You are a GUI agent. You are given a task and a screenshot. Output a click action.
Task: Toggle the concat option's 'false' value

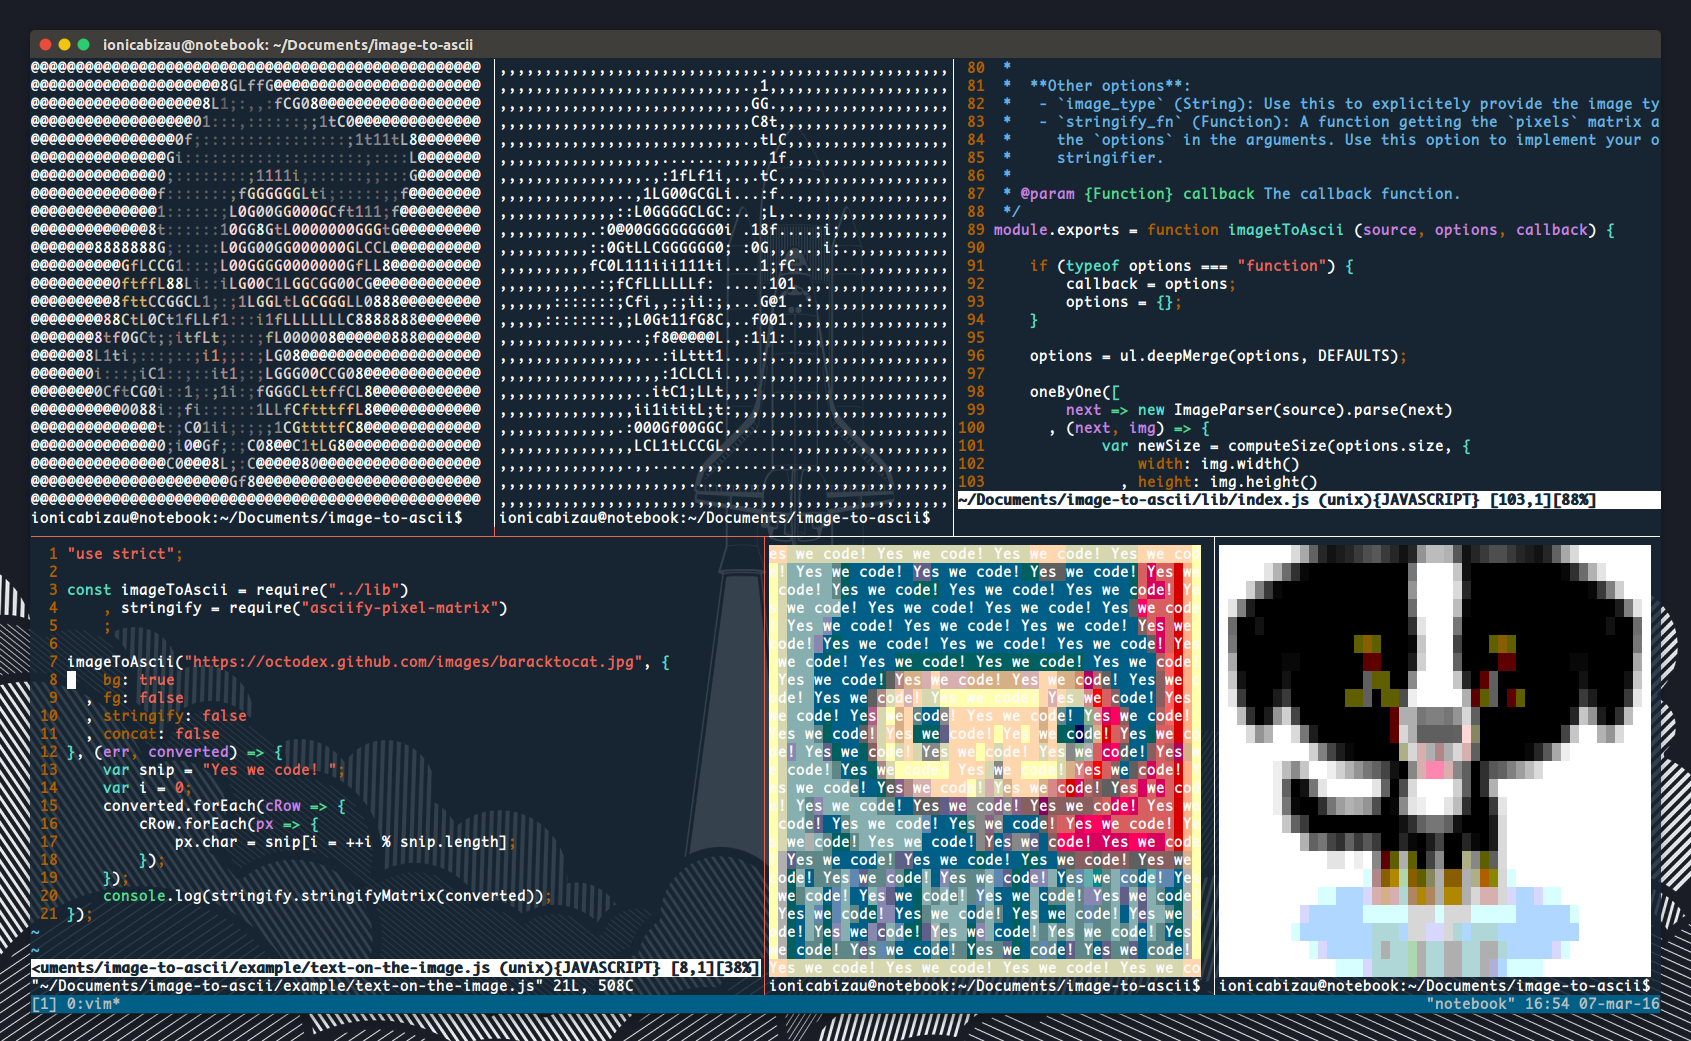pyautogui.click(x=197, y=733)
